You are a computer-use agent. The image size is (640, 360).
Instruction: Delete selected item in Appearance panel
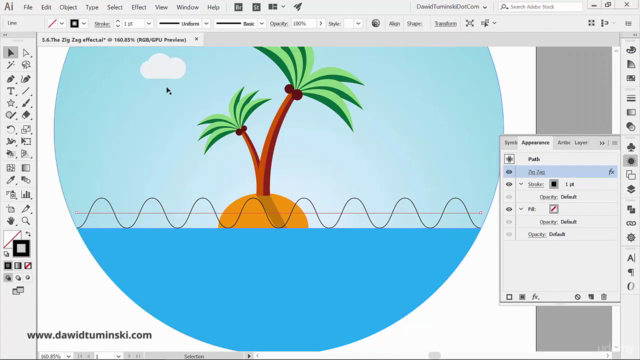point(604,297)
